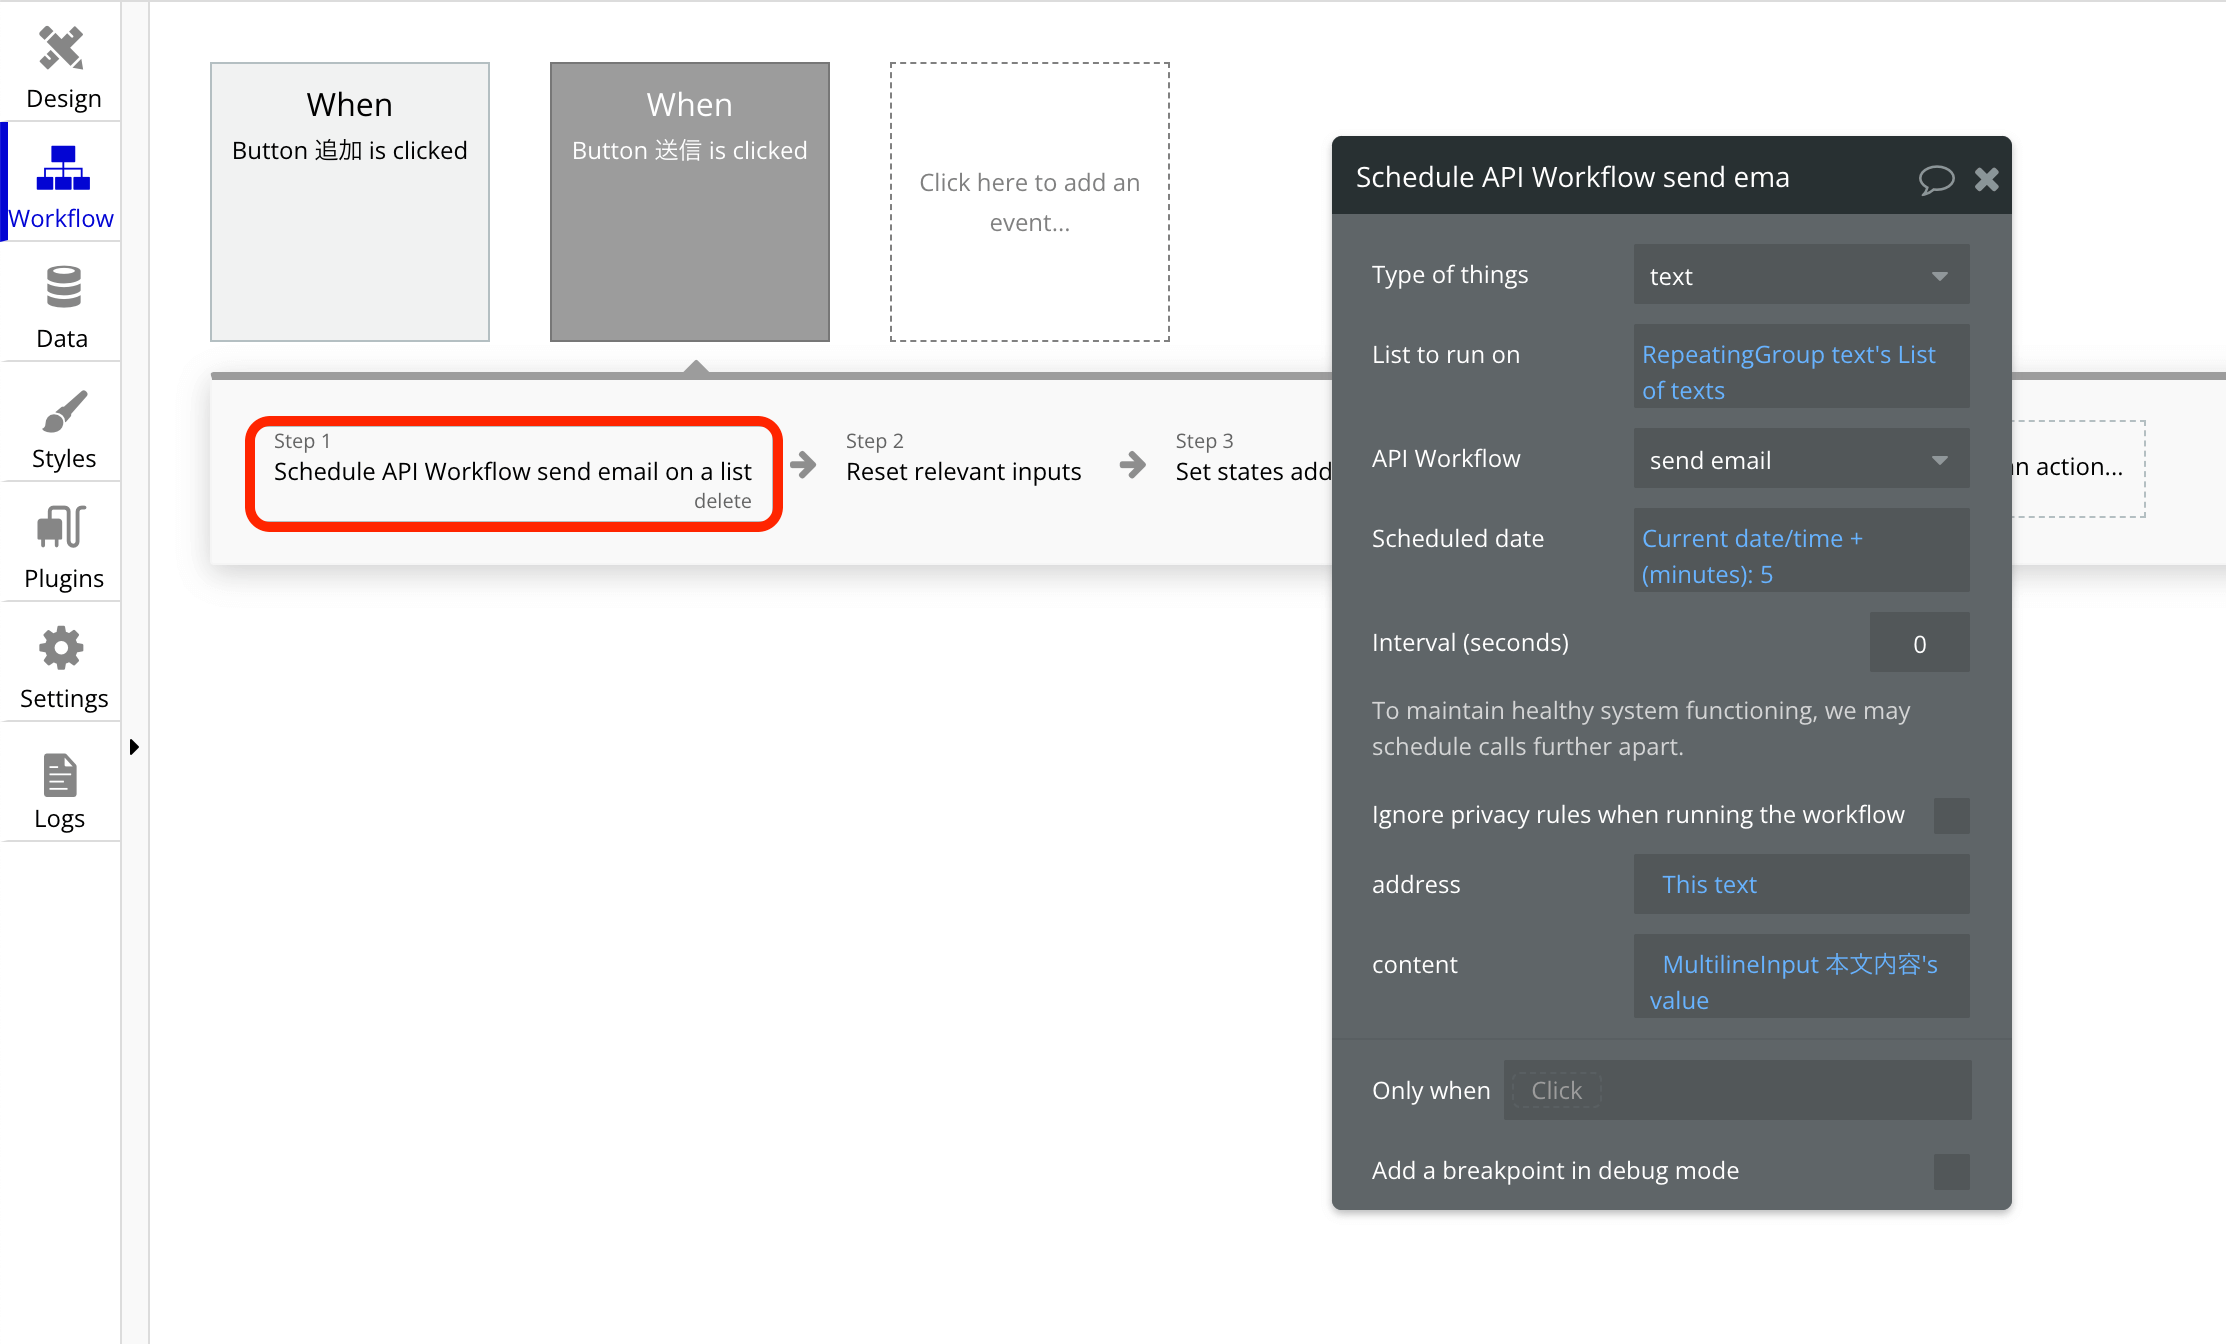Edit the Scheduled date expression

point(1800,556)
